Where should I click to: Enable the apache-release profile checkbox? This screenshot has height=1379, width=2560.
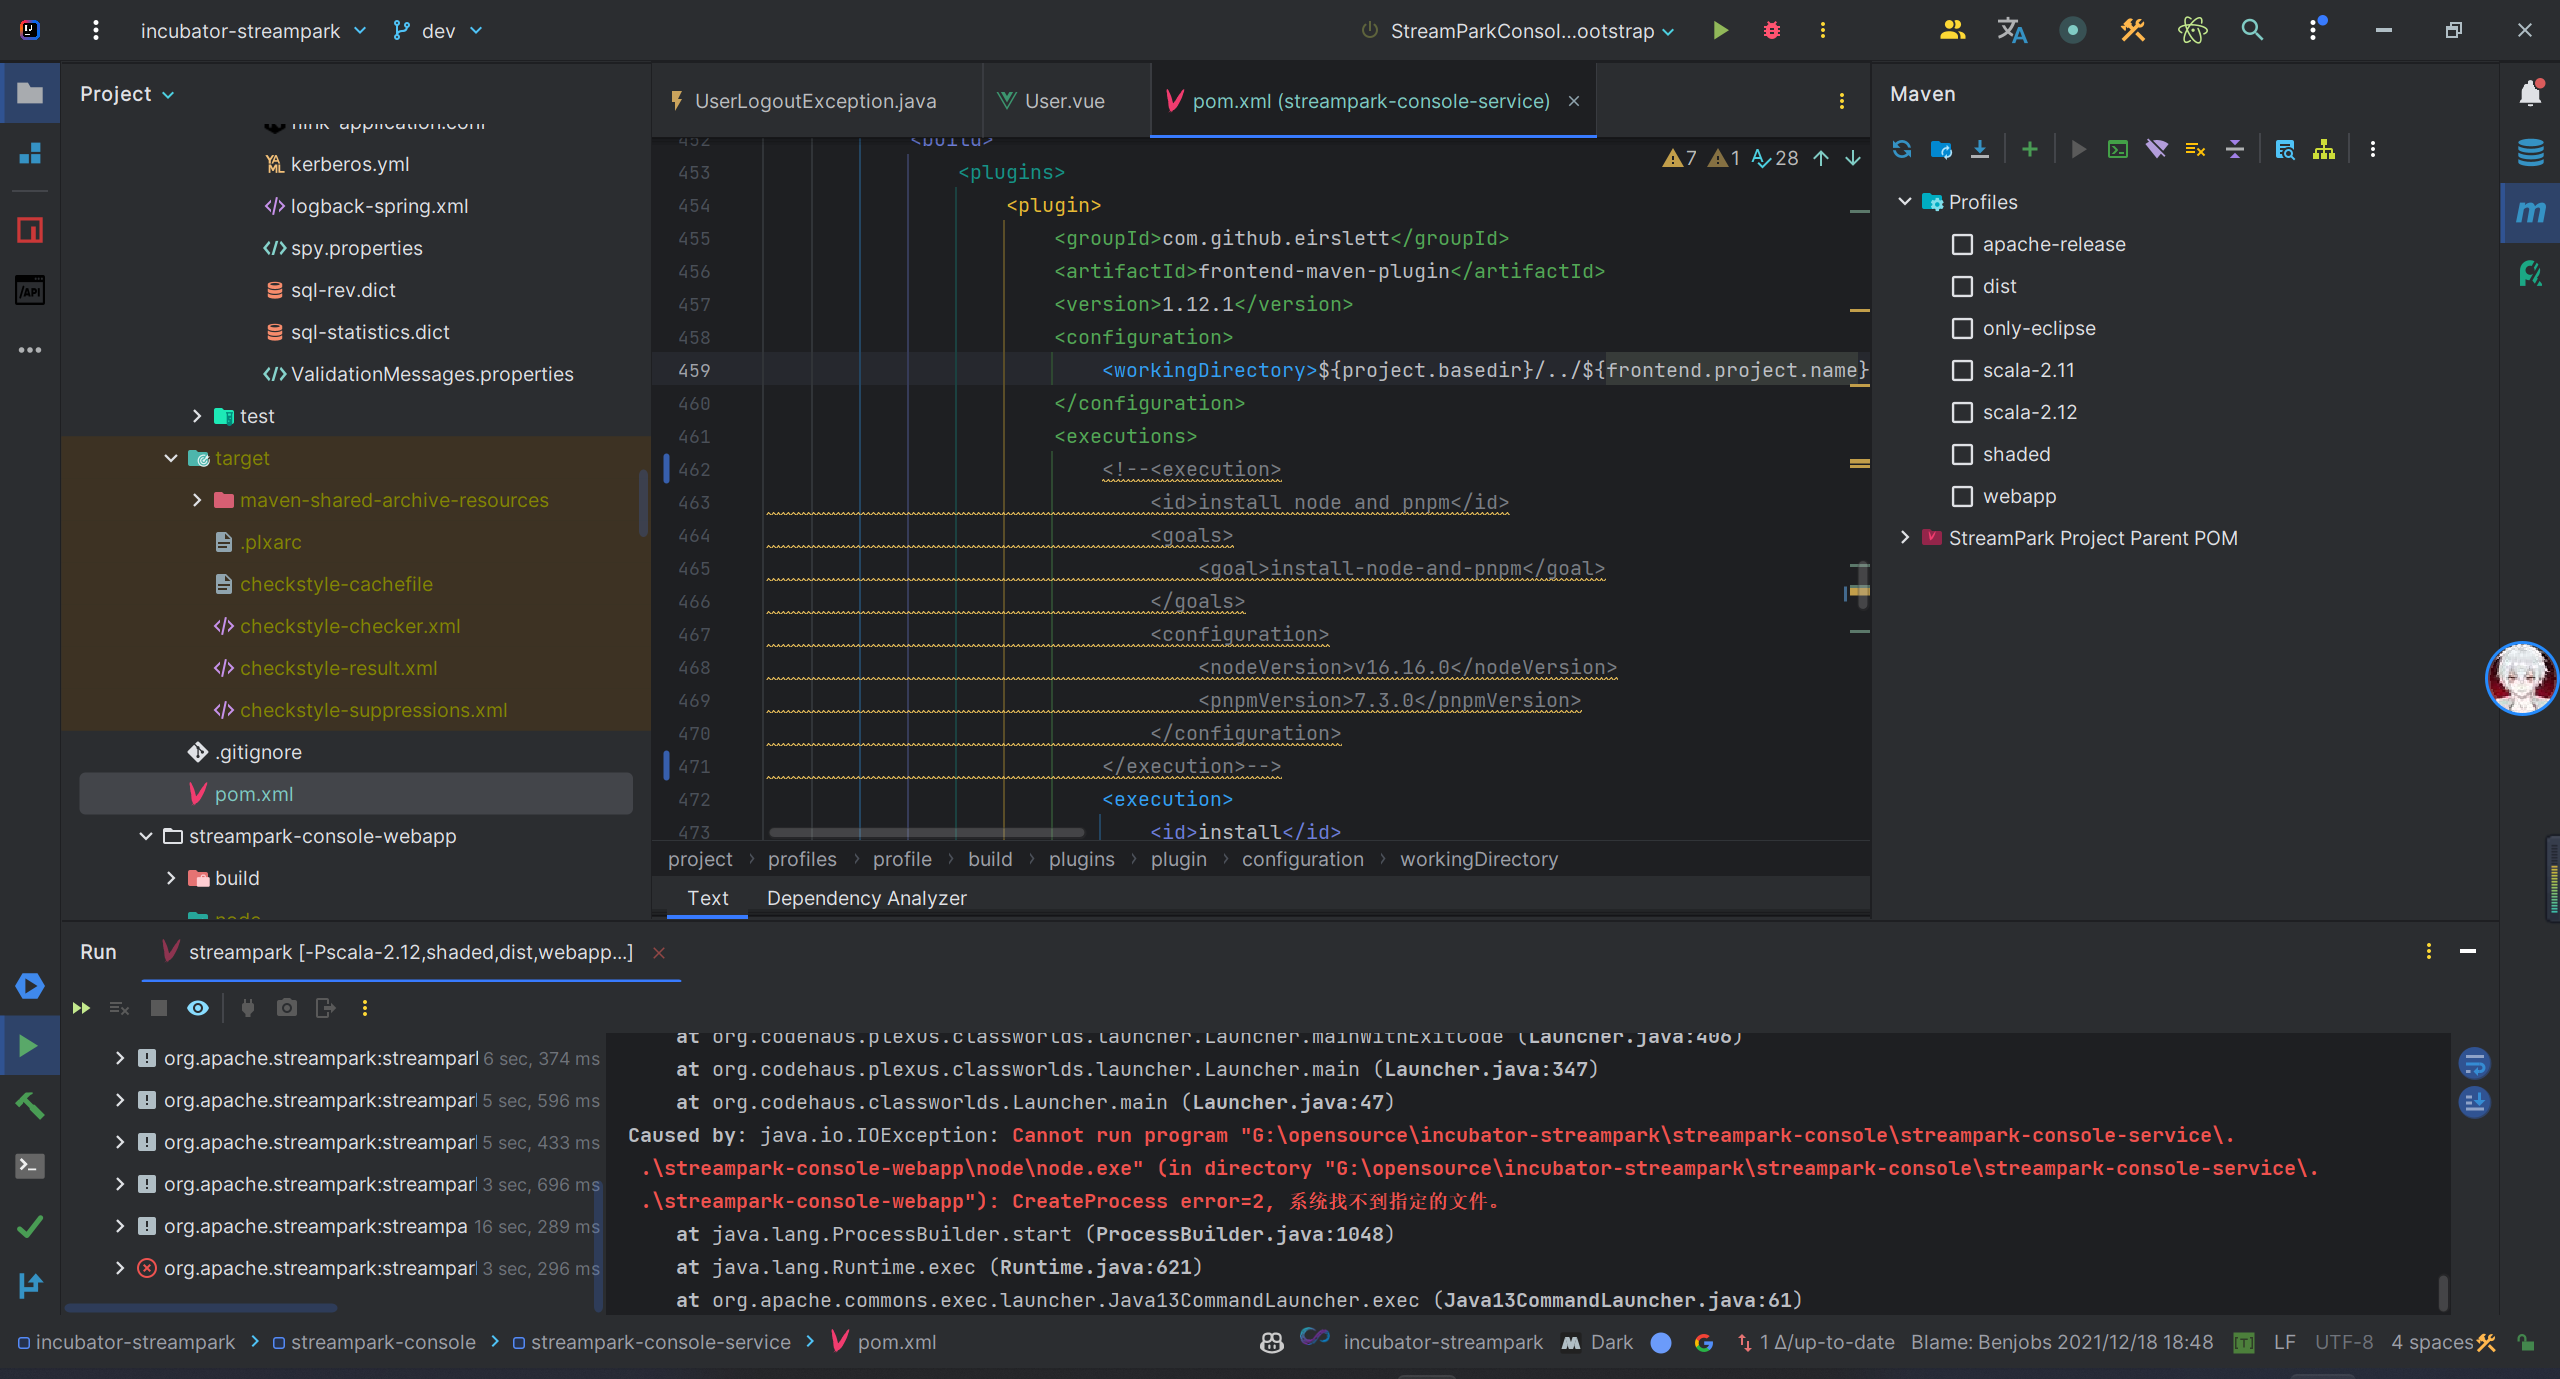point(1962,244)
